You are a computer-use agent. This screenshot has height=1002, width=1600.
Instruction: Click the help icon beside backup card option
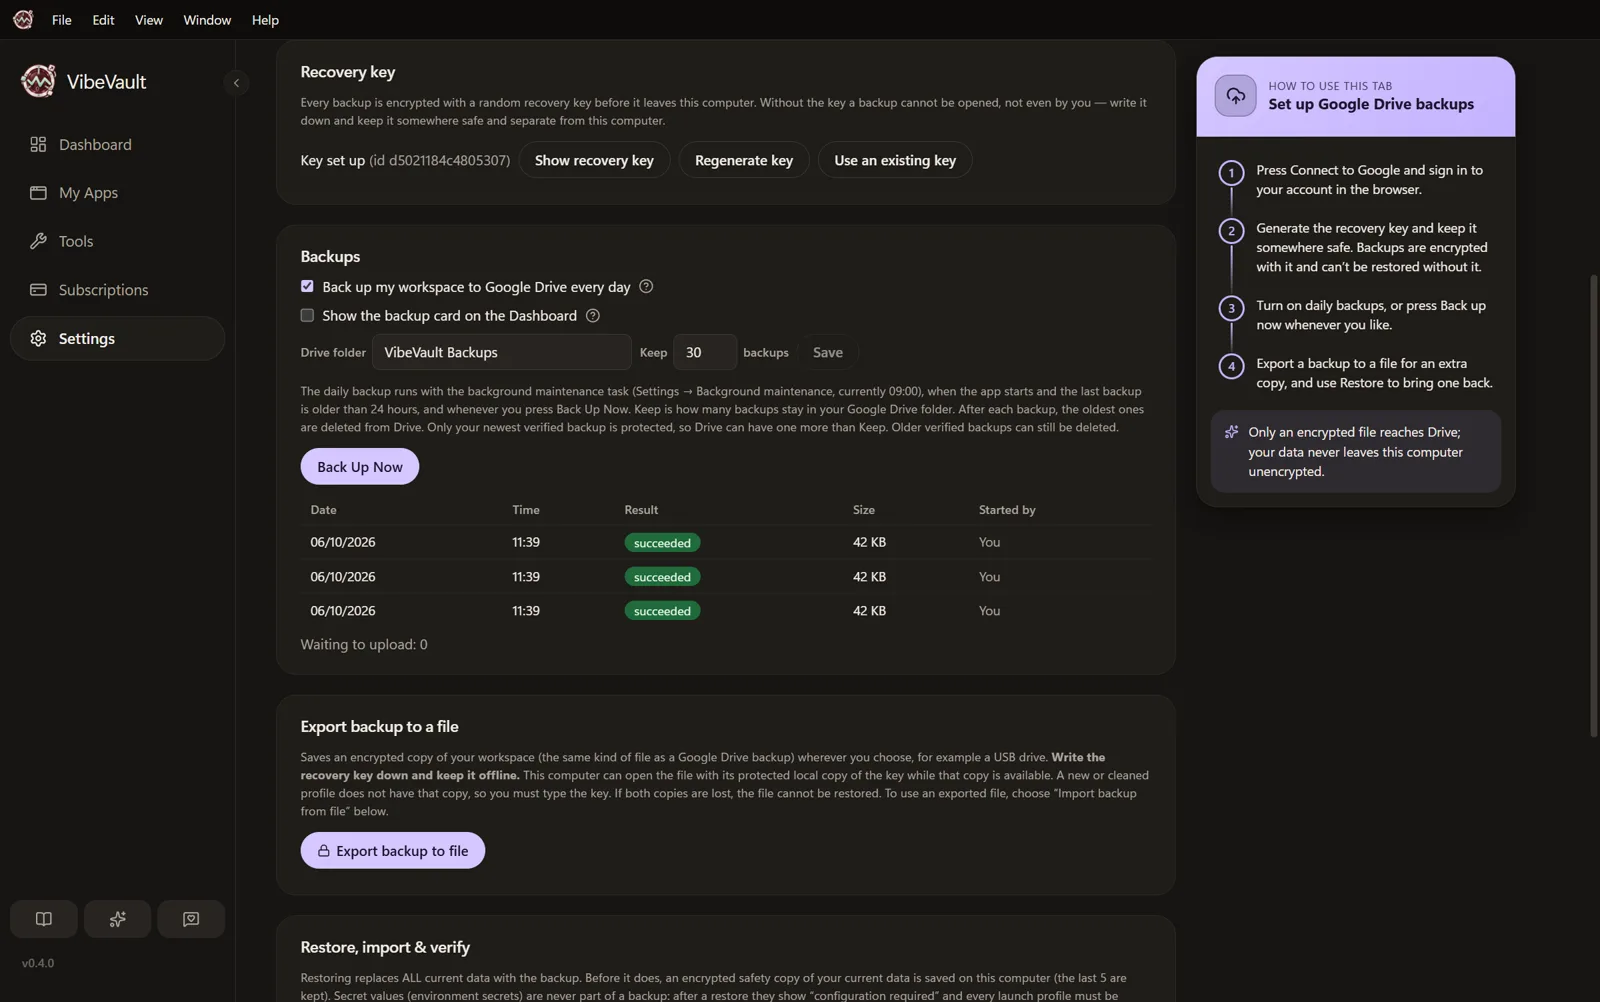click(x=593, y=315)
